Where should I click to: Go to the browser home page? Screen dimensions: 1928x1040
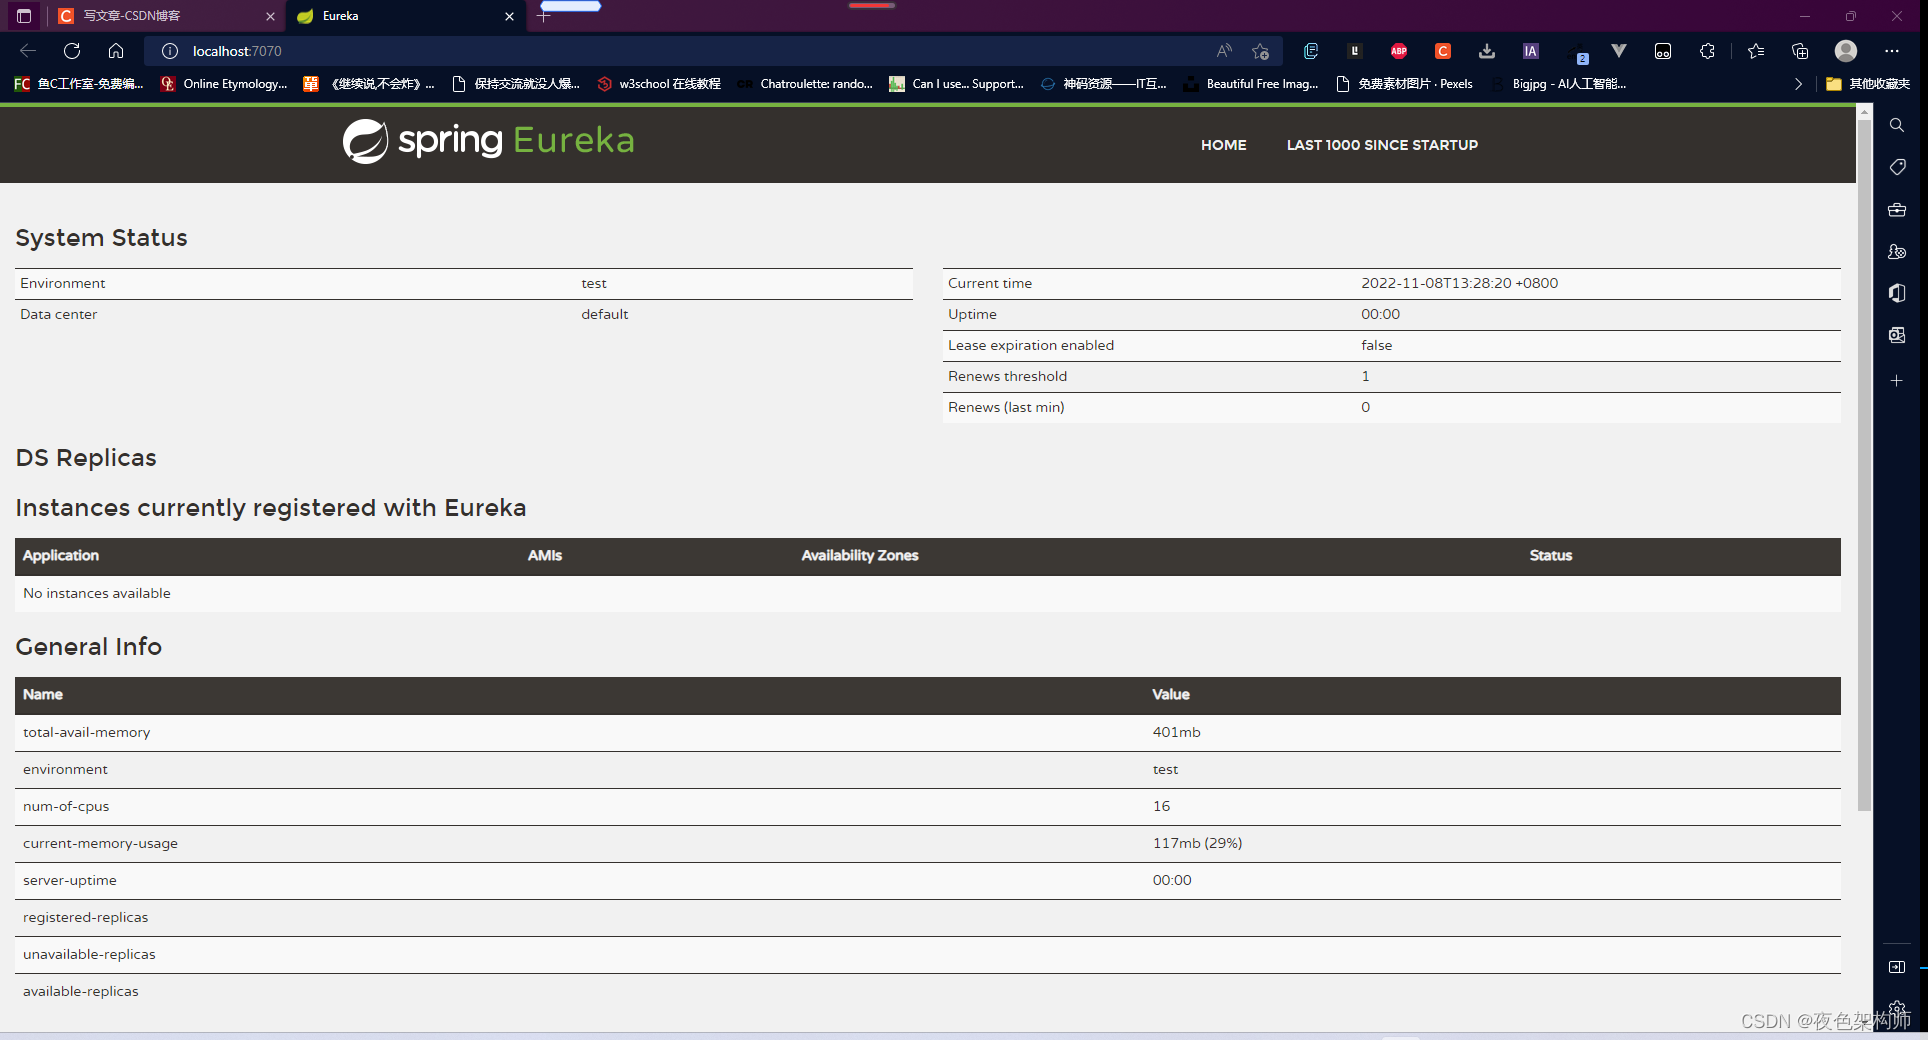tap(116, 51)
